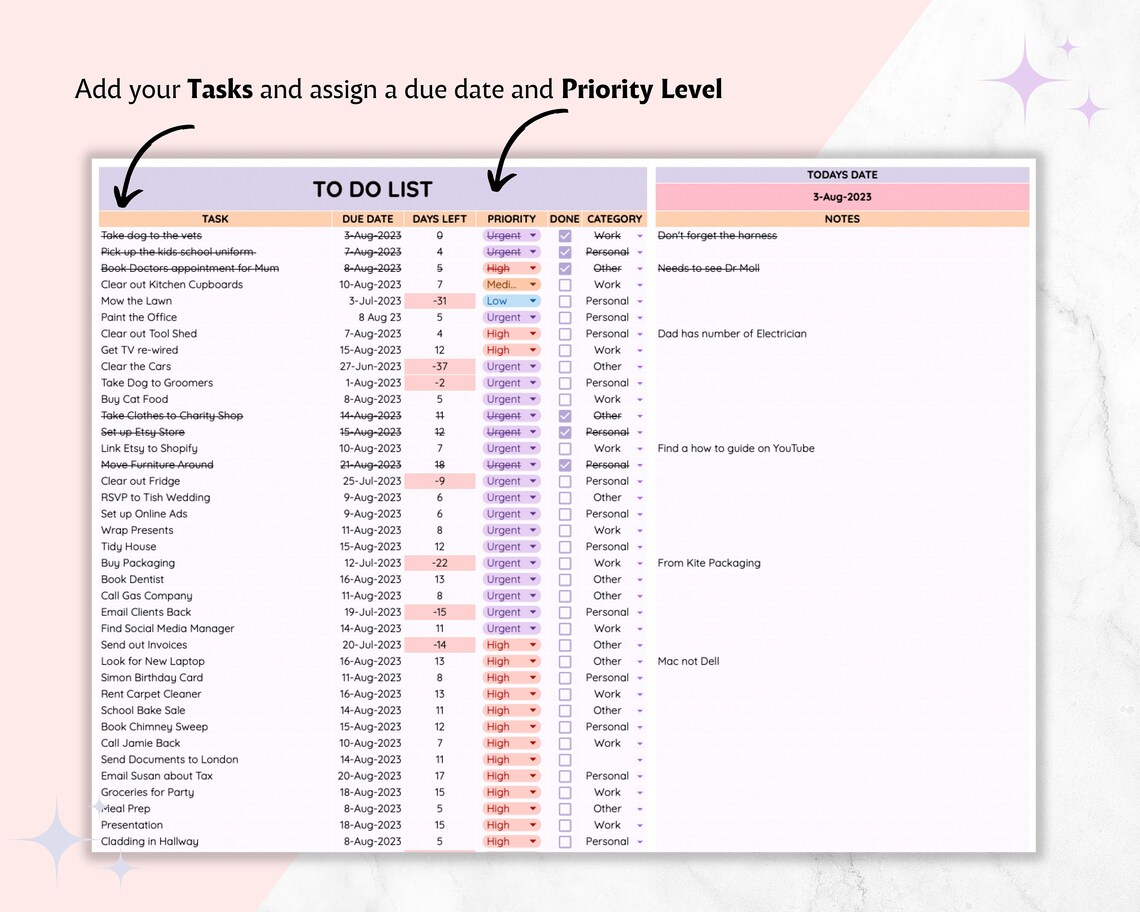Viewport: 1140px width, 912px height.
Task: Check the Done box for Clear out Fridge
Action: [x=565, y=481]
